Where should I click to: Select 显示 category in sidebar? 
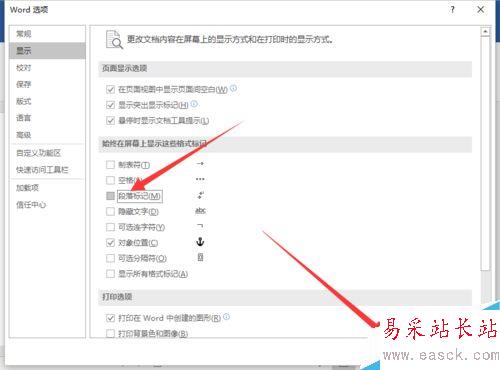(x=48, y=51)
